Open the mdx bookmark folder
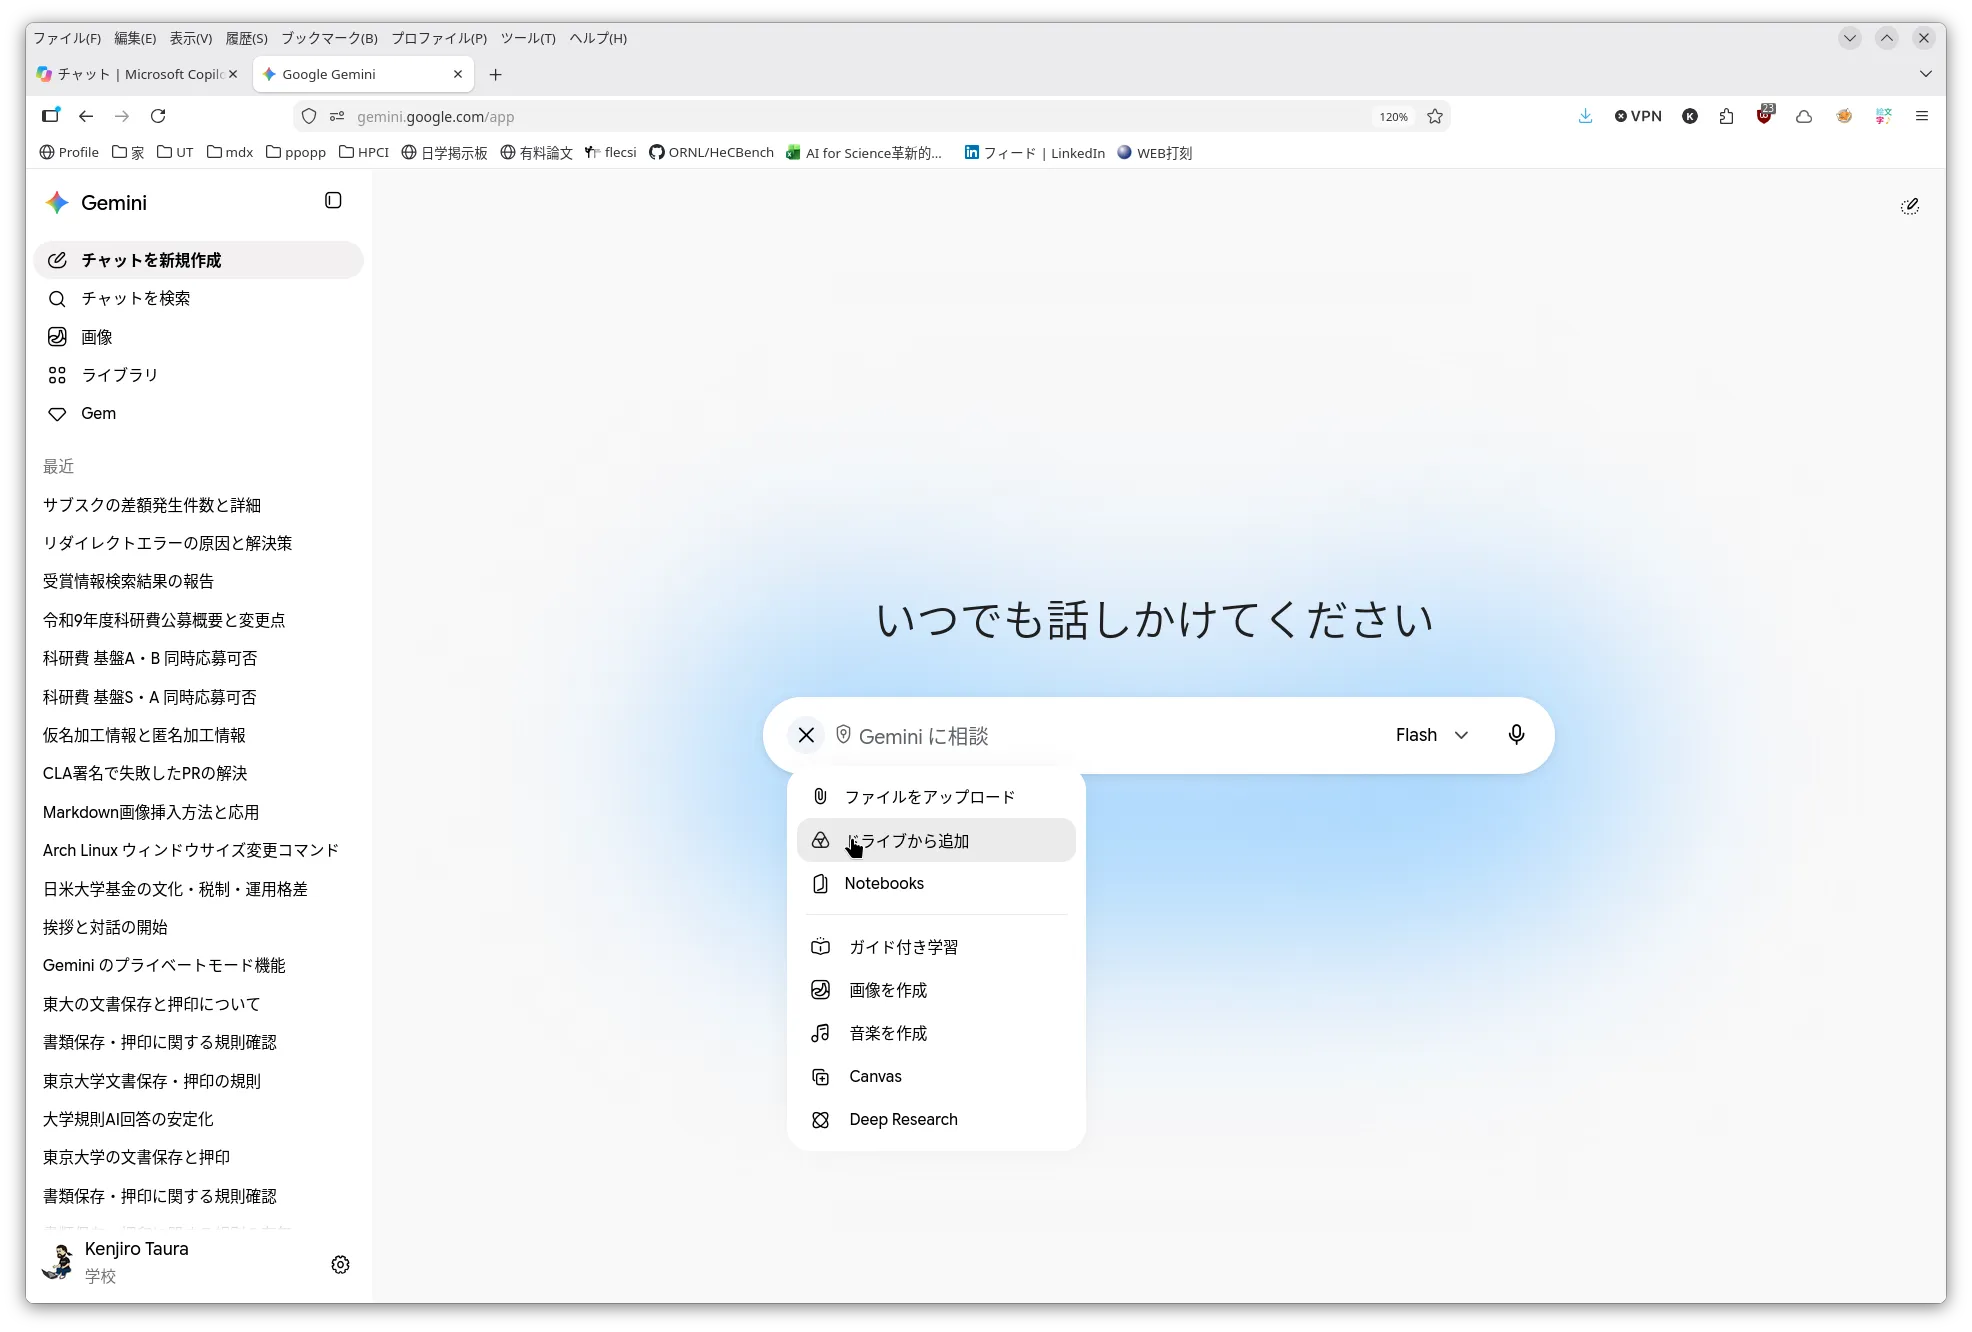Viewport: 1972px width, 1332px height. point(230,152)
